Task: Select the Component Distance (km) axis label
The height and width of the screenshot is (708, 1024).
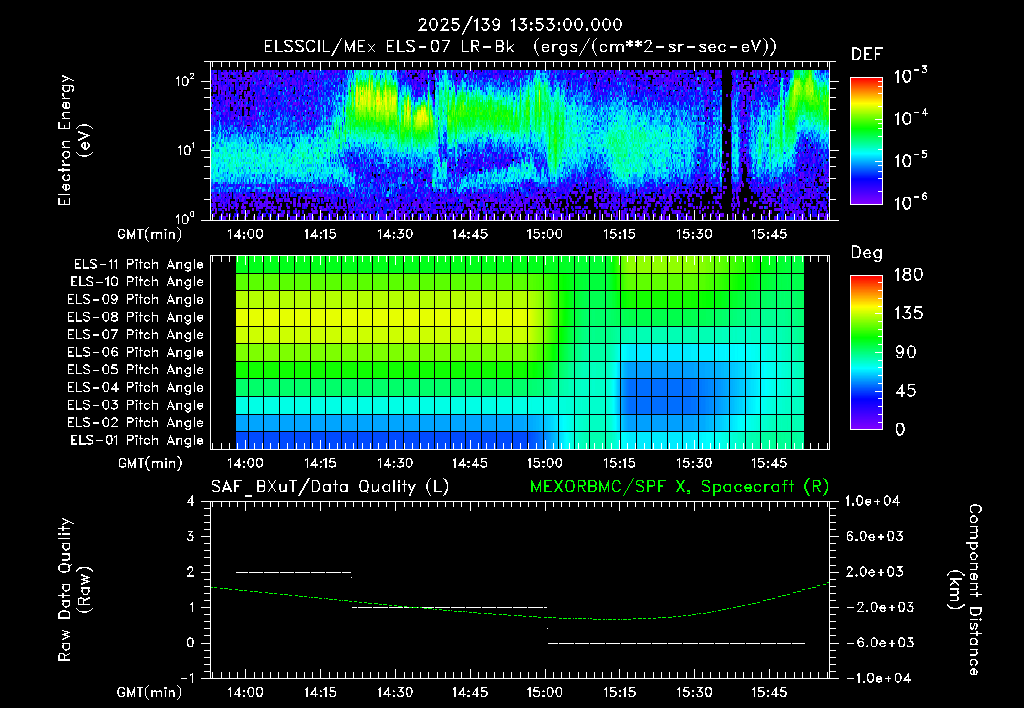Action: 965,589
